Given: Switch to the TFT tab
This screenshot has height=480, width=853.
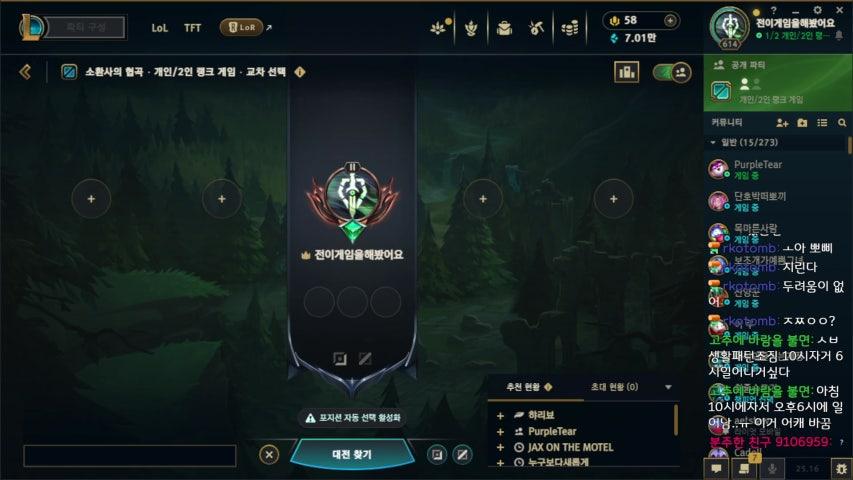Looking at the screenshot, I should point(193,28).
